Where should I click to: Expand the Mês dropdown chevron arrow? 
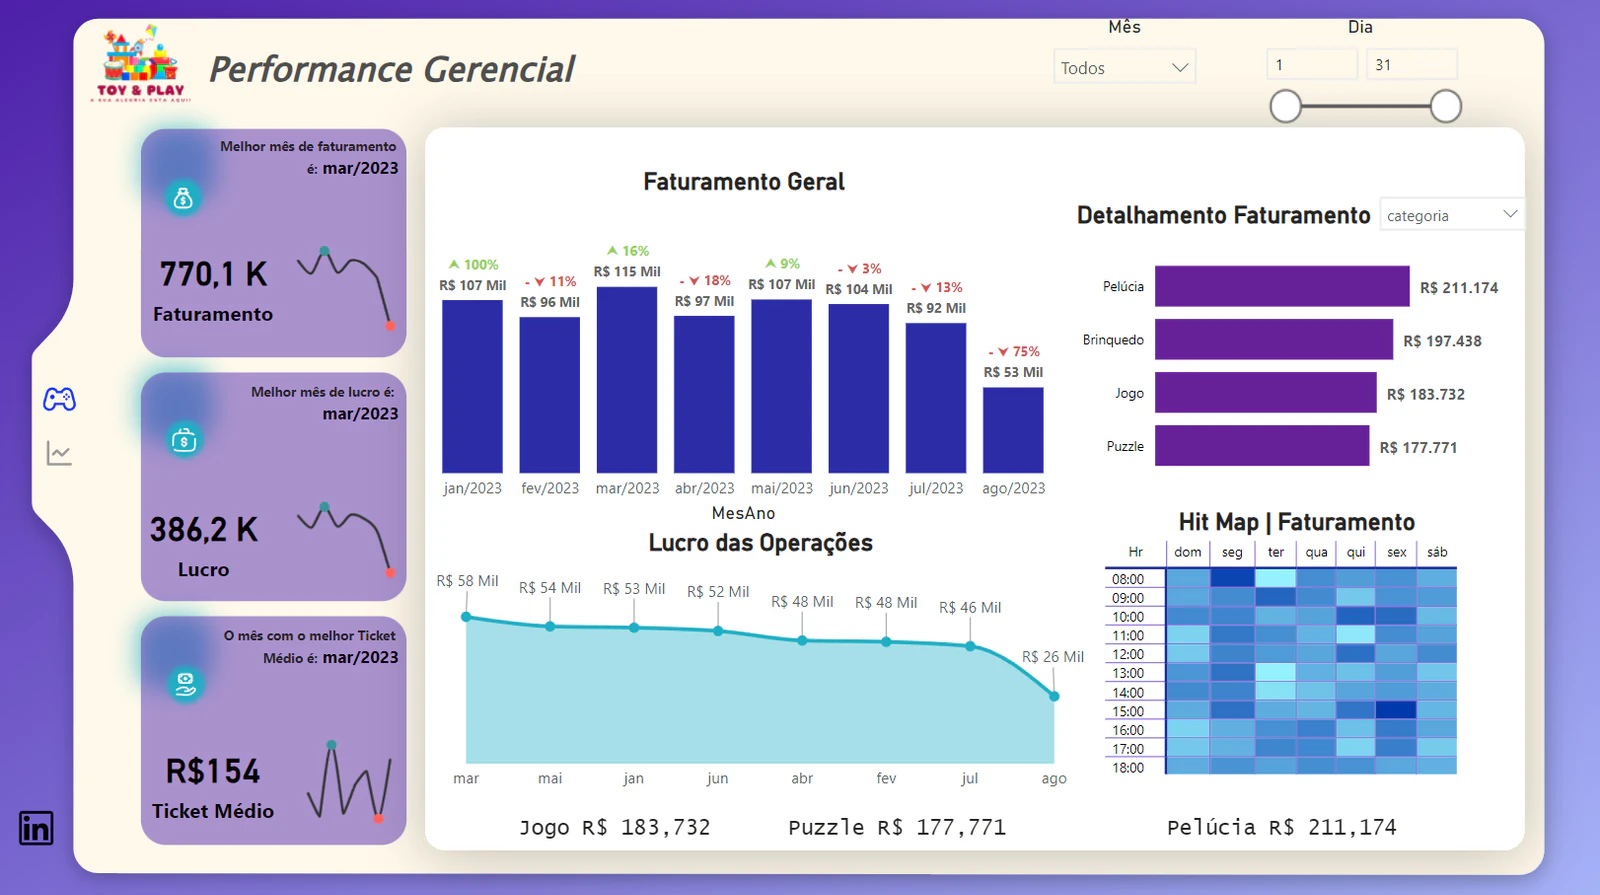point(1180,68)
